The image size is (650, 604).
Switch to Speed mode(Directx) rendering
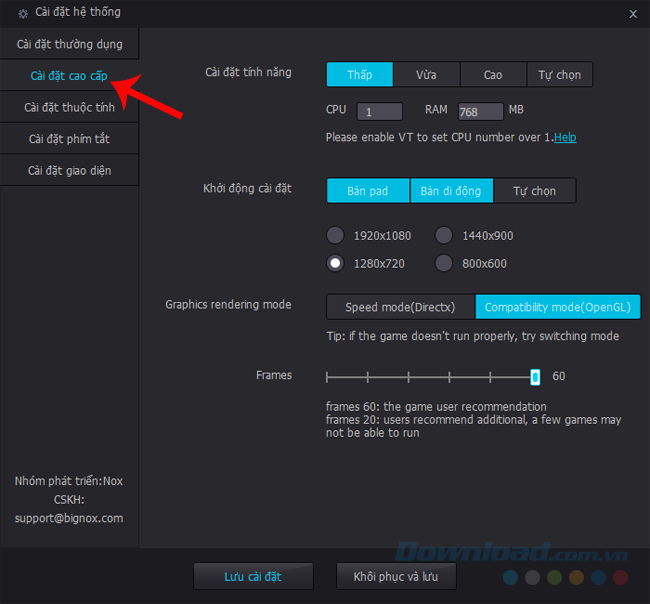coord(400,307)
